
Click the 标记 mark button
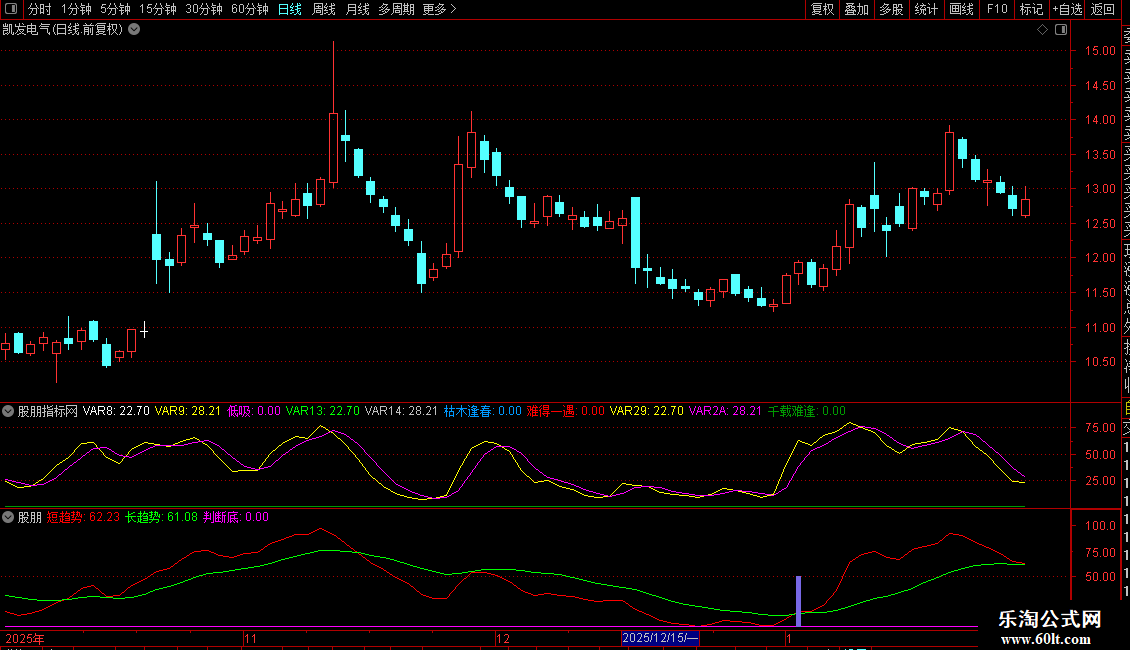[x=1030, y=9]
